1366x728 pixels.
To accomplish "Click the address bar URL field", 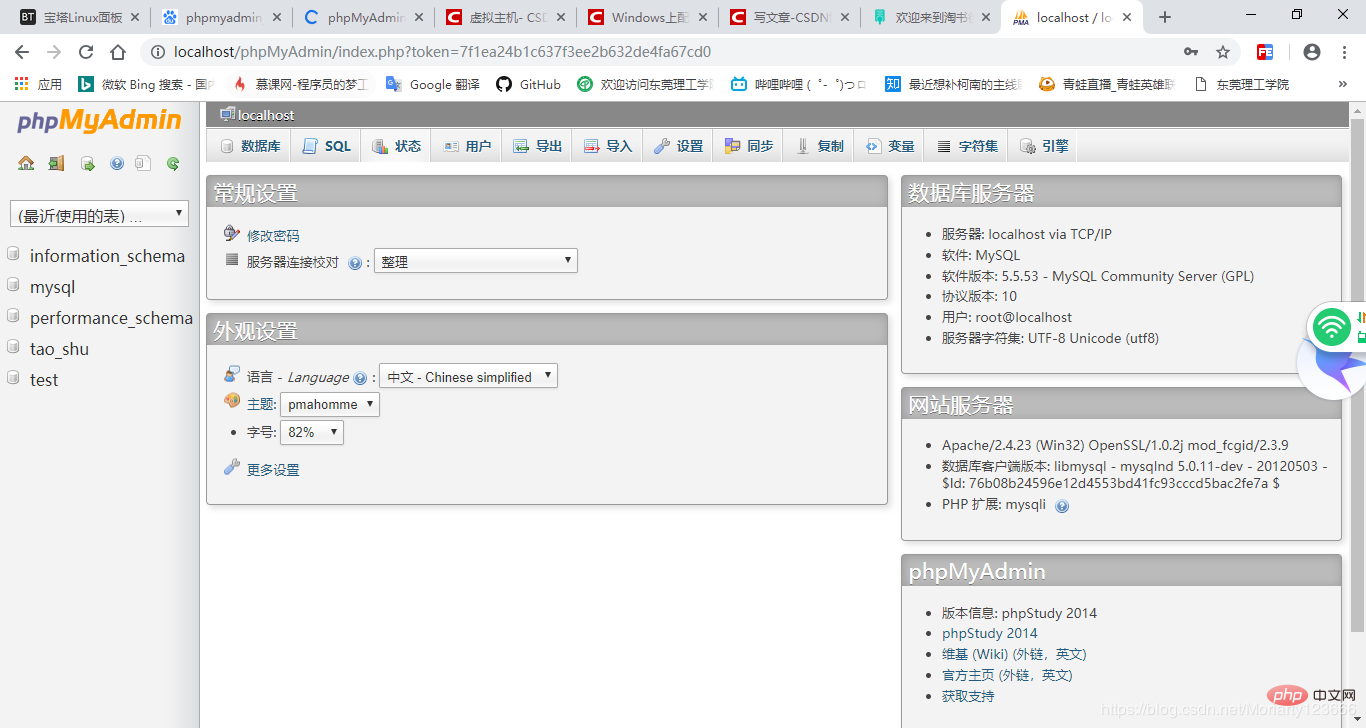I will tap(660, 52).
